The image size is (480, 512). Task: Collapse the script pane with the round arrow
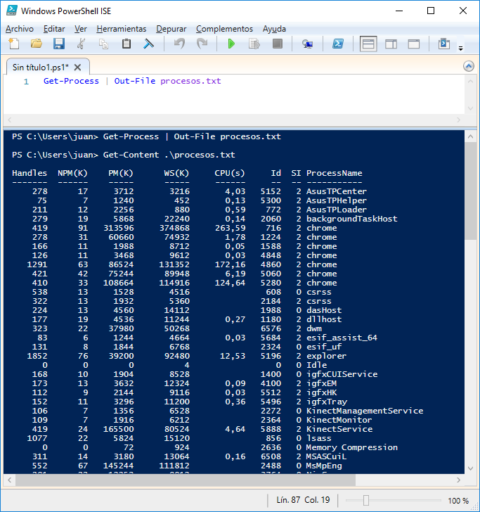pyautogui.click(x=468, y=66)
